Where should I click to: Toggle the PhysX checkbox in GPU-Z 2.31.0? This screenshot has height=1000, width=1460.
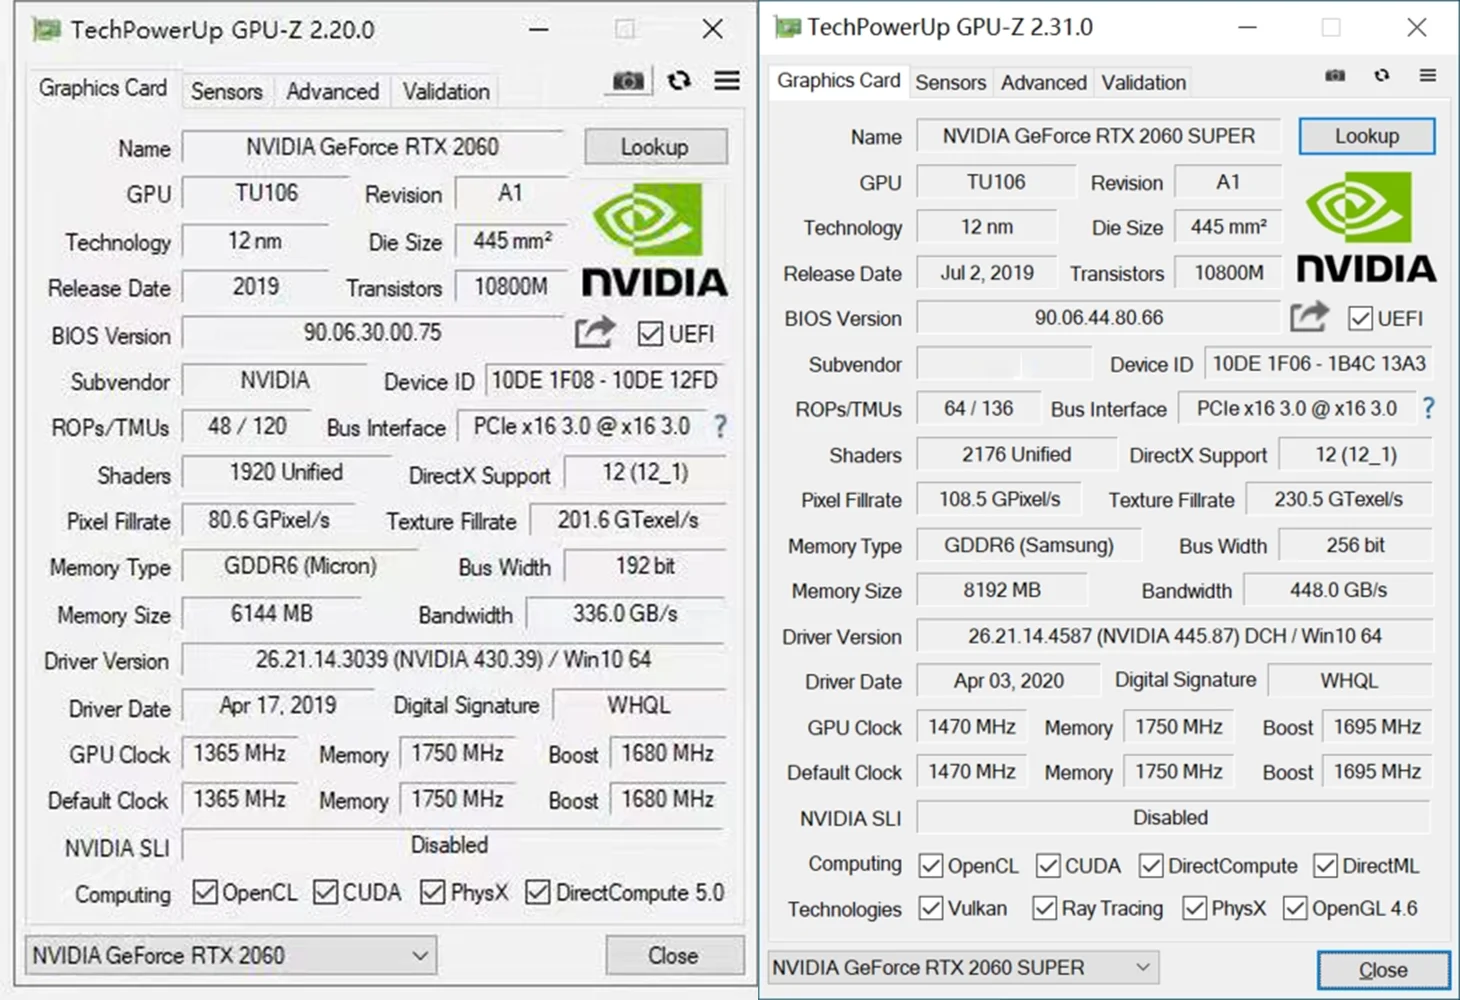[x=1195, y=908]
